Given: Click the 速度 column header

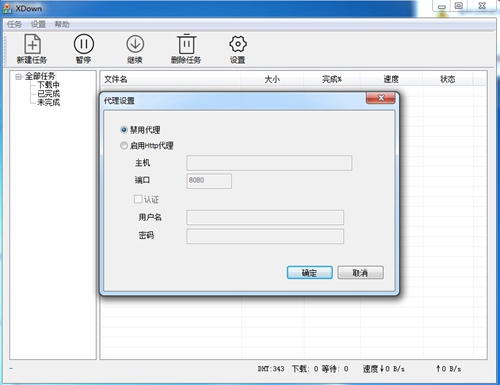Looking at the screenshot, I should [391, 79].
